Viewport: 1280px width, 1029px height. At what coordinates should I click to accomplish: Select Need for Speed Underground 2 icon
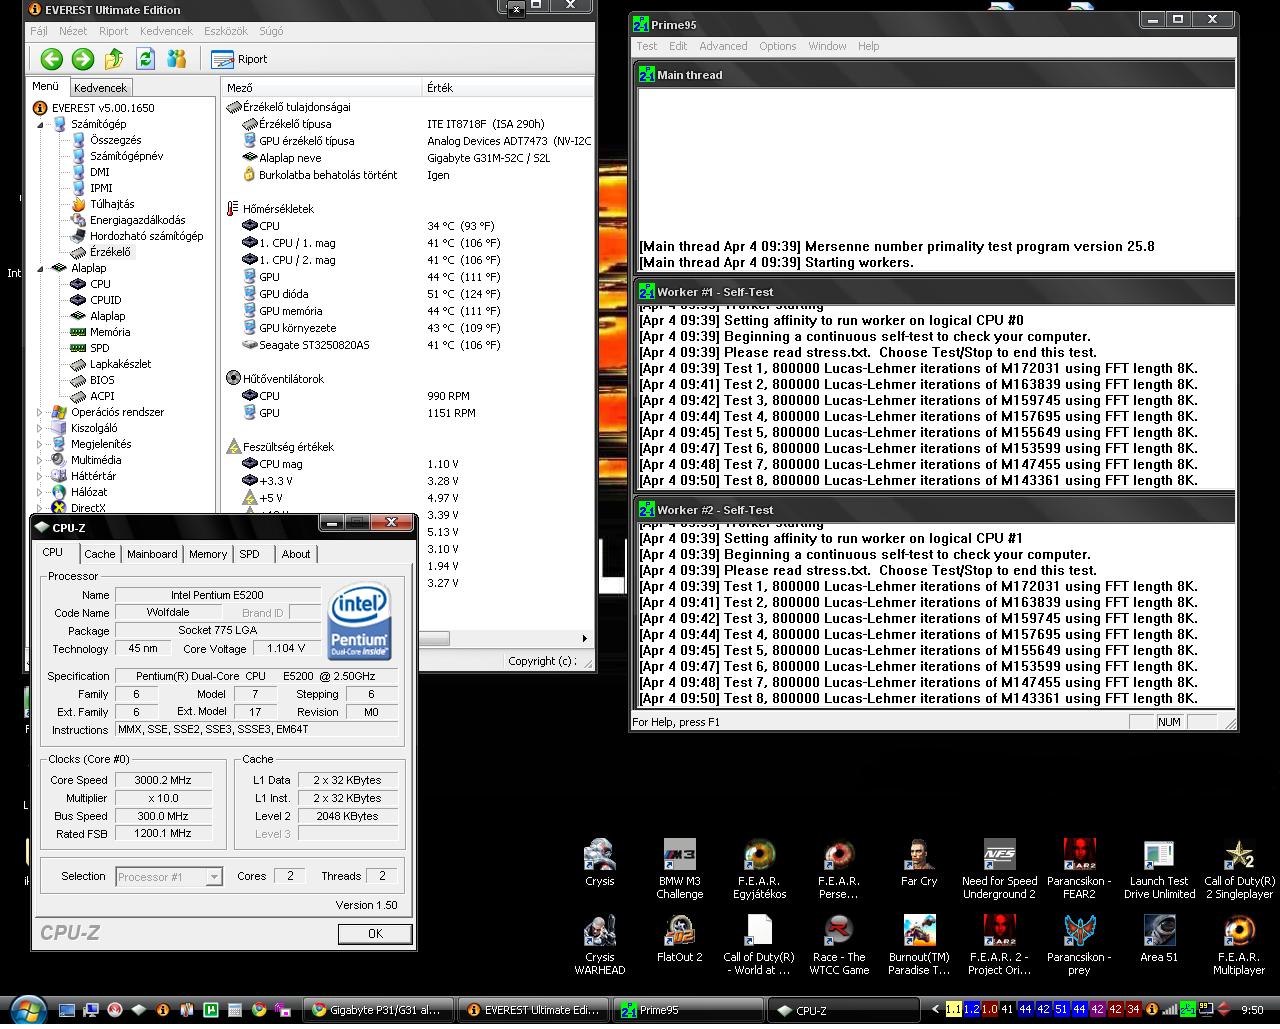tap(1000, 869)
